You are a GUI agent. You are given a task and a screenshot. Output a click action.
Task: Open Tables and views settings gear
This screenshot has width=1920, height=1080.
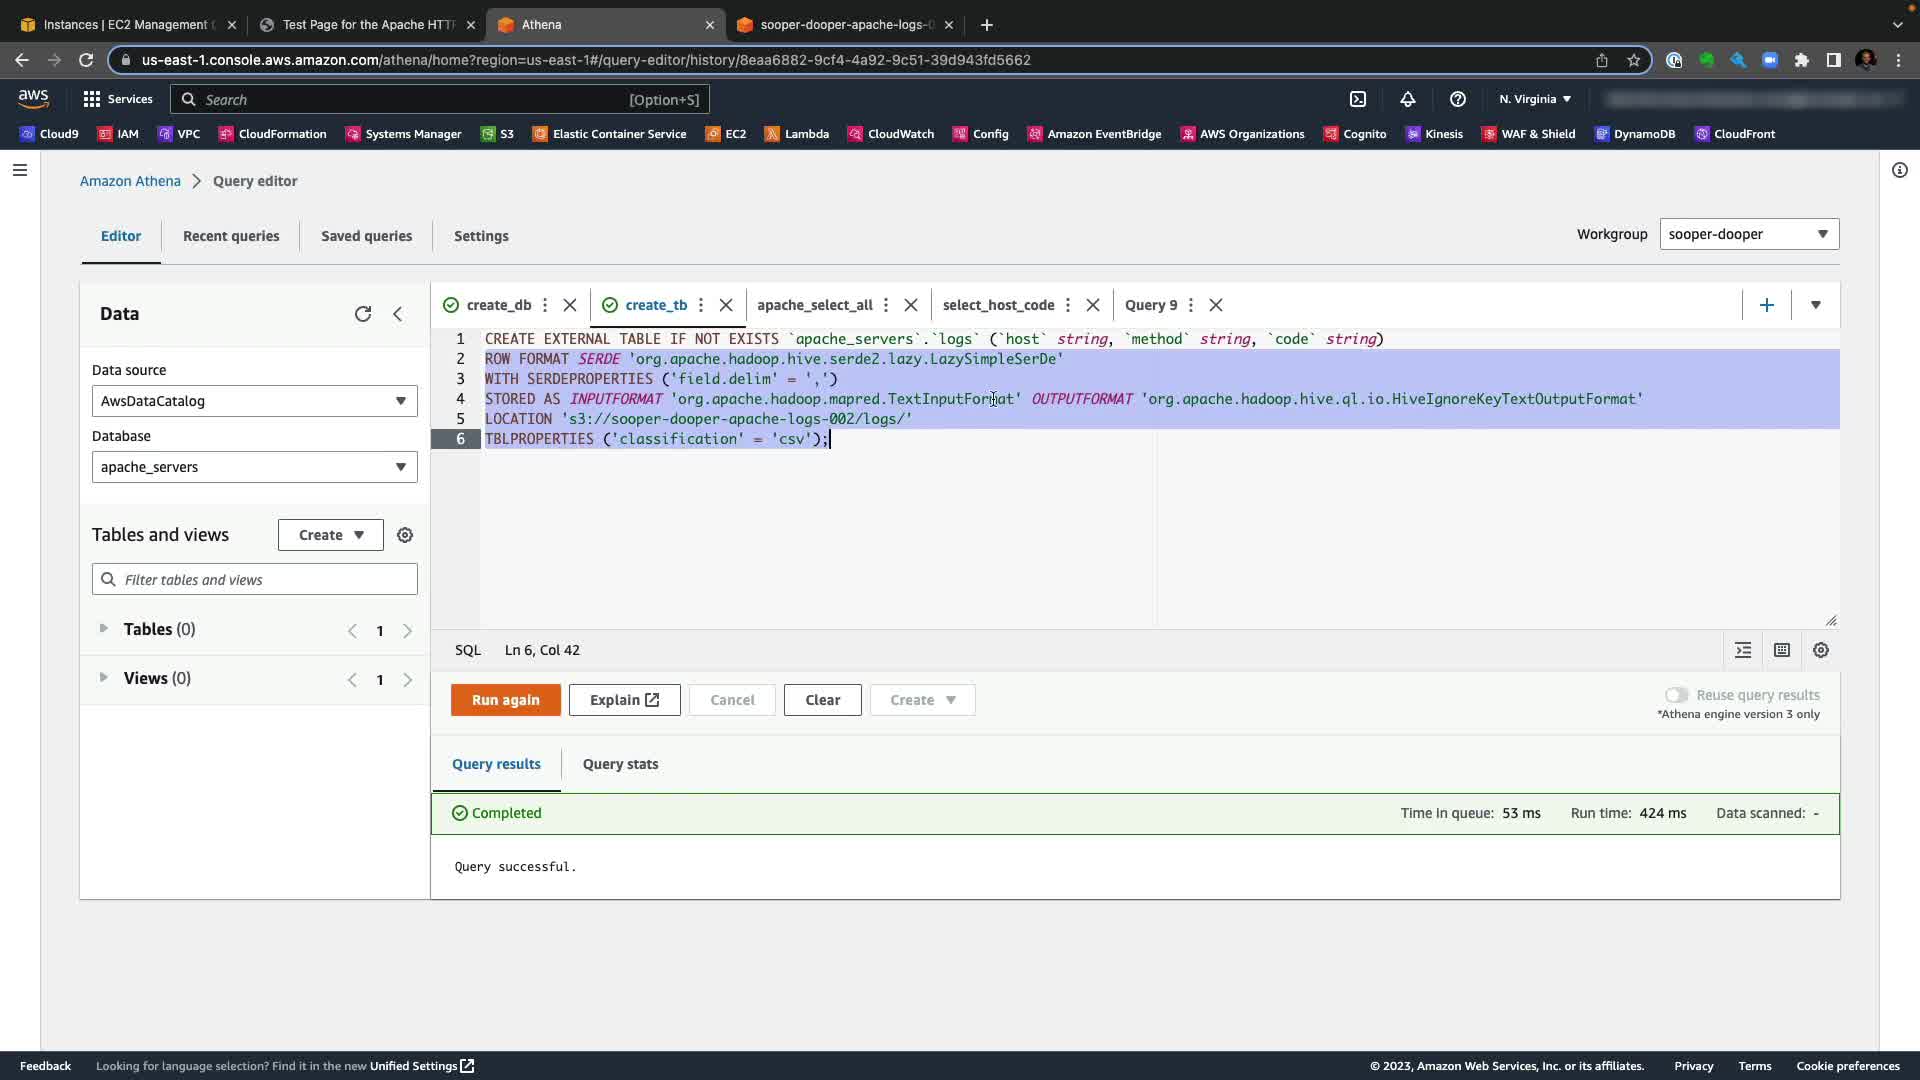(x=405, y=535)
